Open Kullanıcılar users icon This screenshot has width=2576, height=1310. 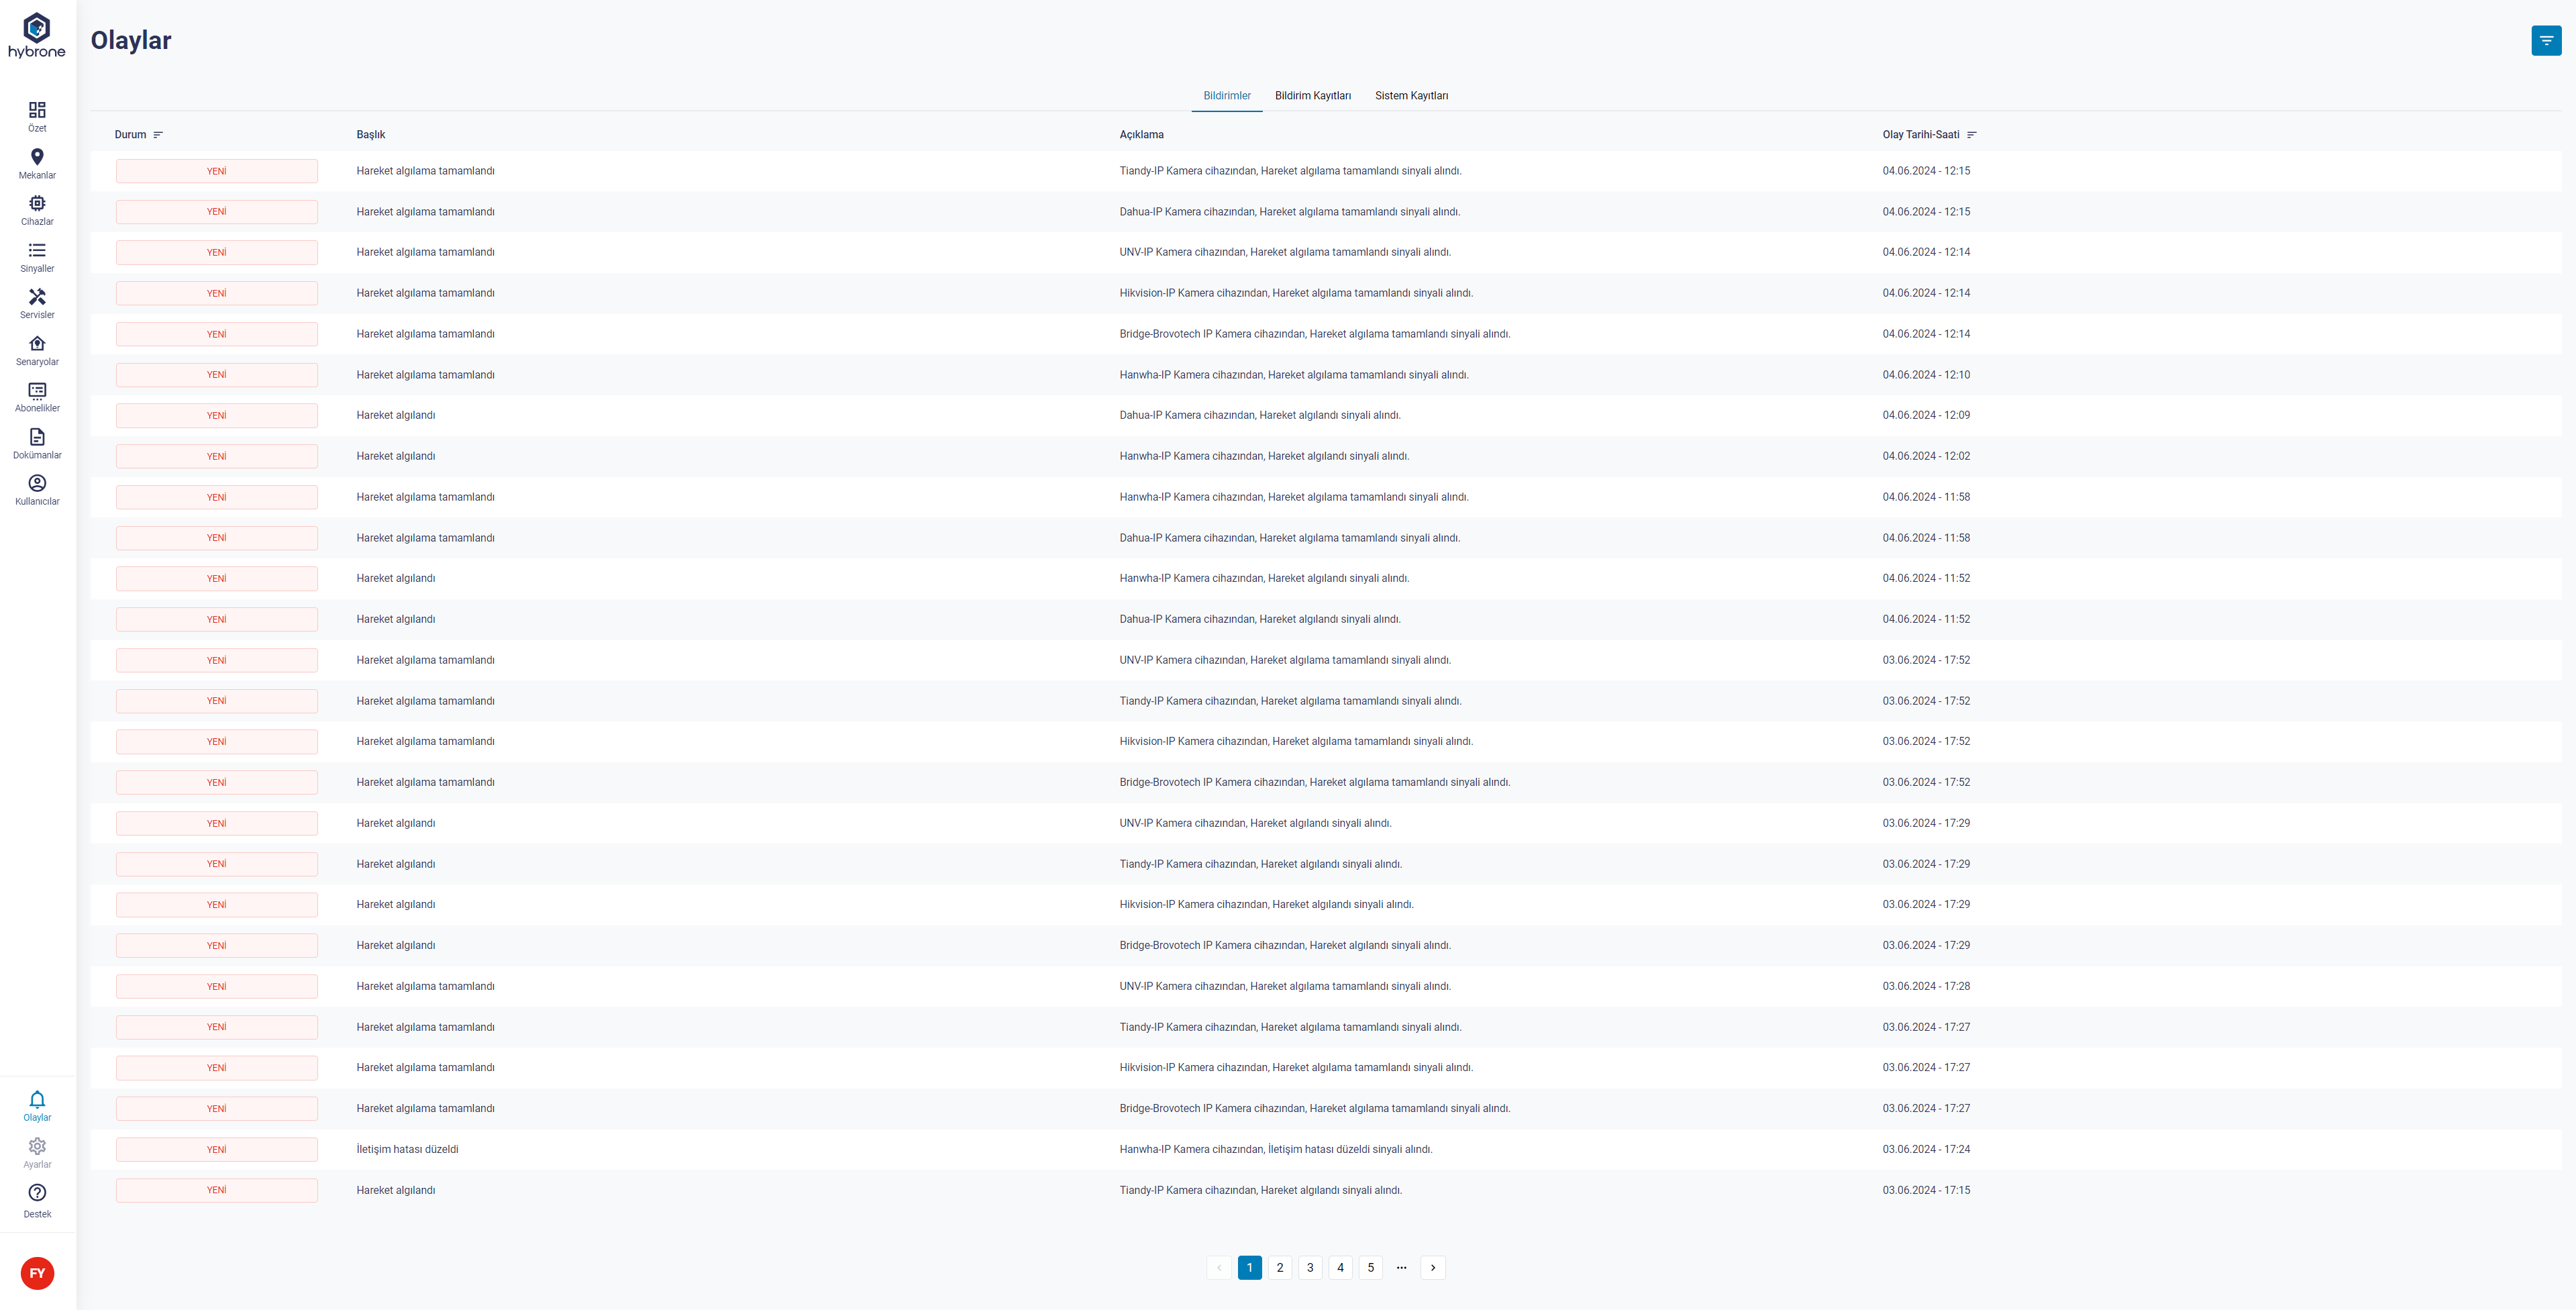[37, 483]
